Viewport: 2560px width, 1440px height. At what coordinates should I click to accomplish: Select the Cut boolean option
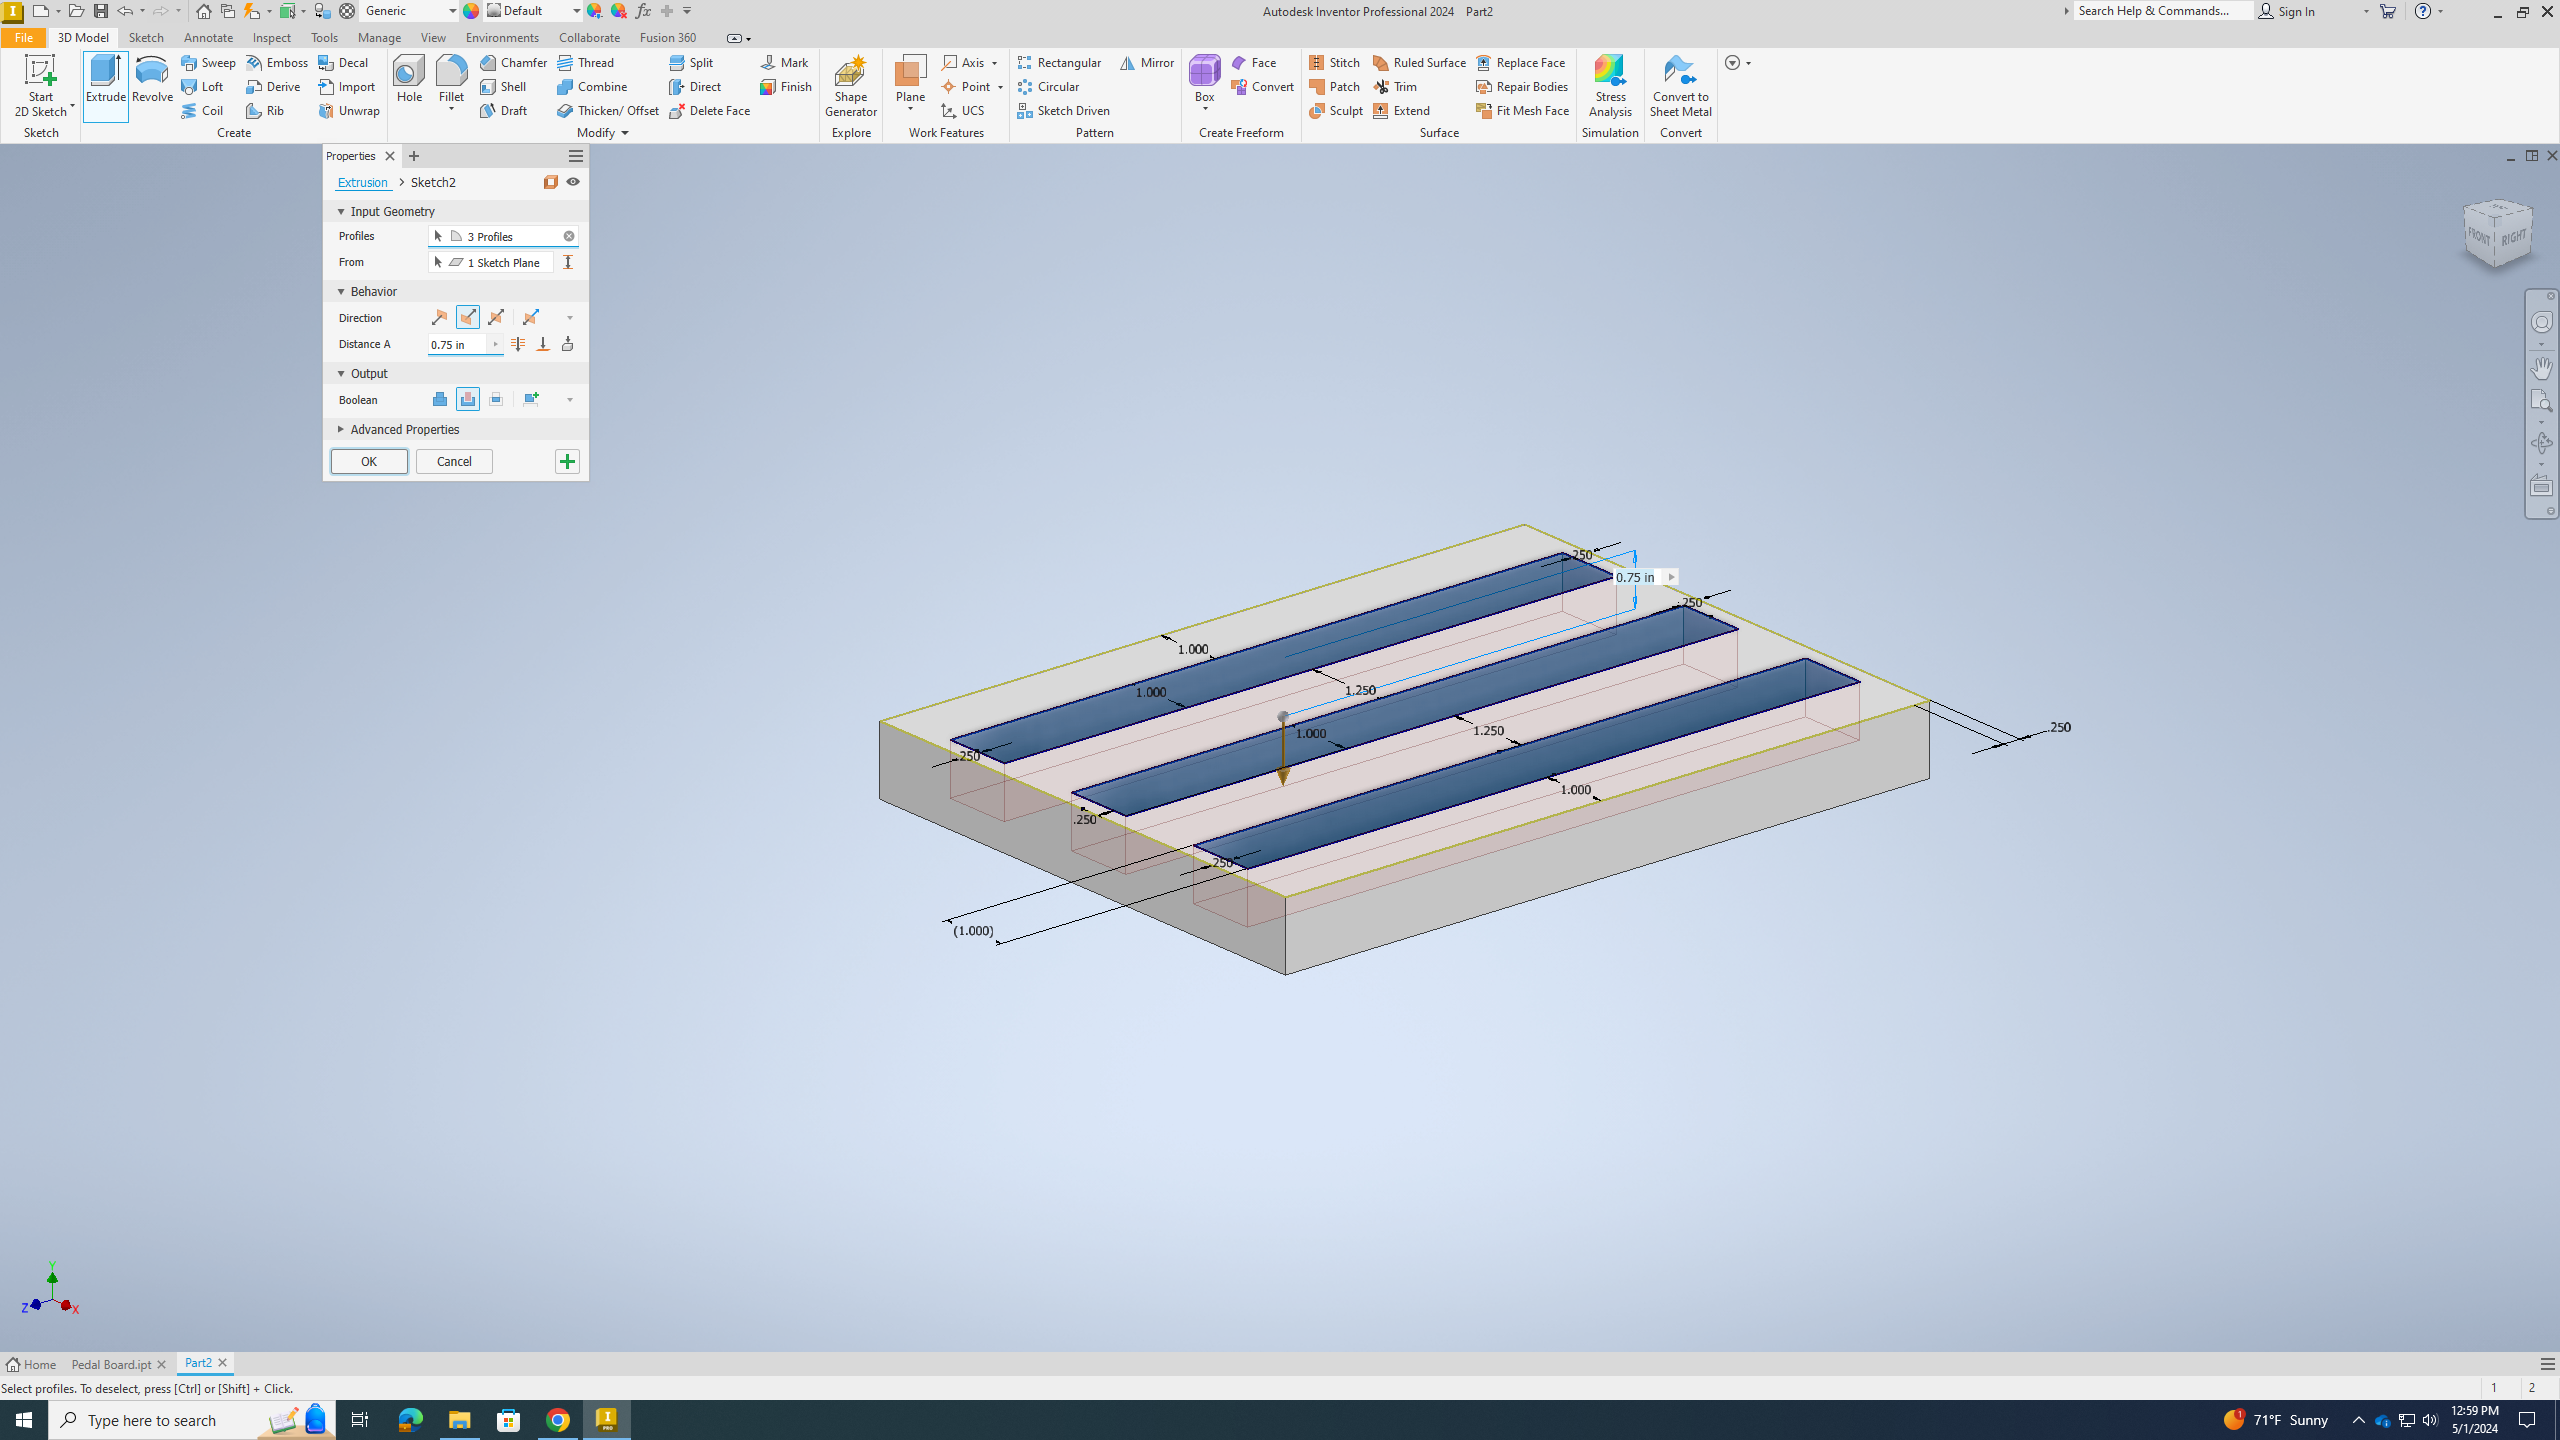(x=467, y=400)
